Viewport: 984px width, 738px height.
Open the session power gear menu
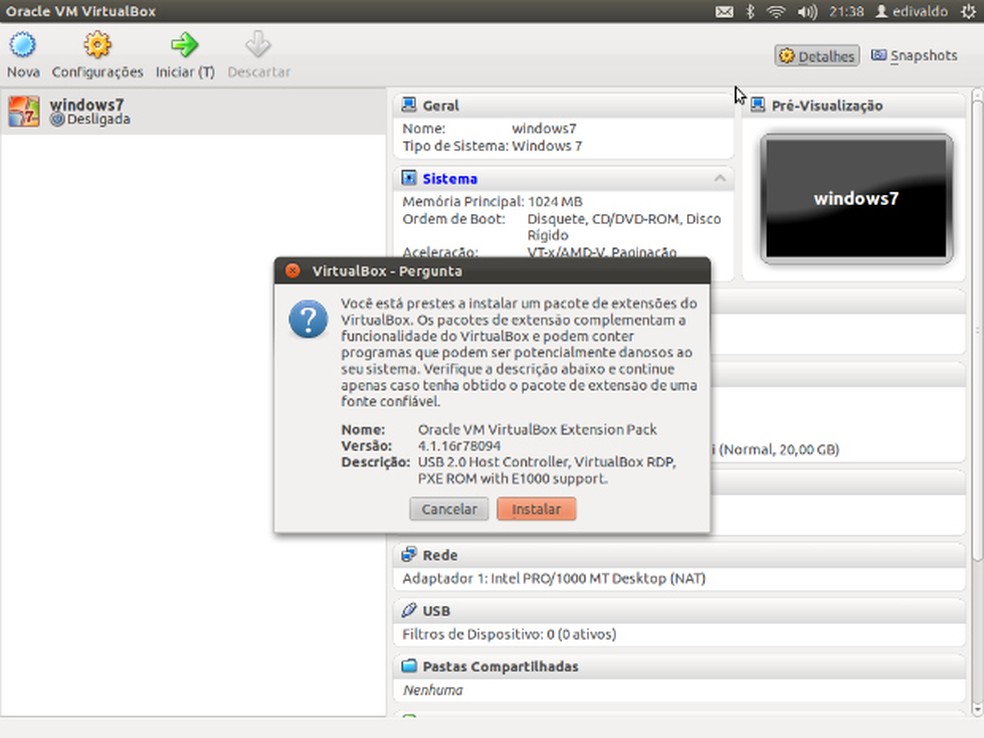[x=968, y=11]
